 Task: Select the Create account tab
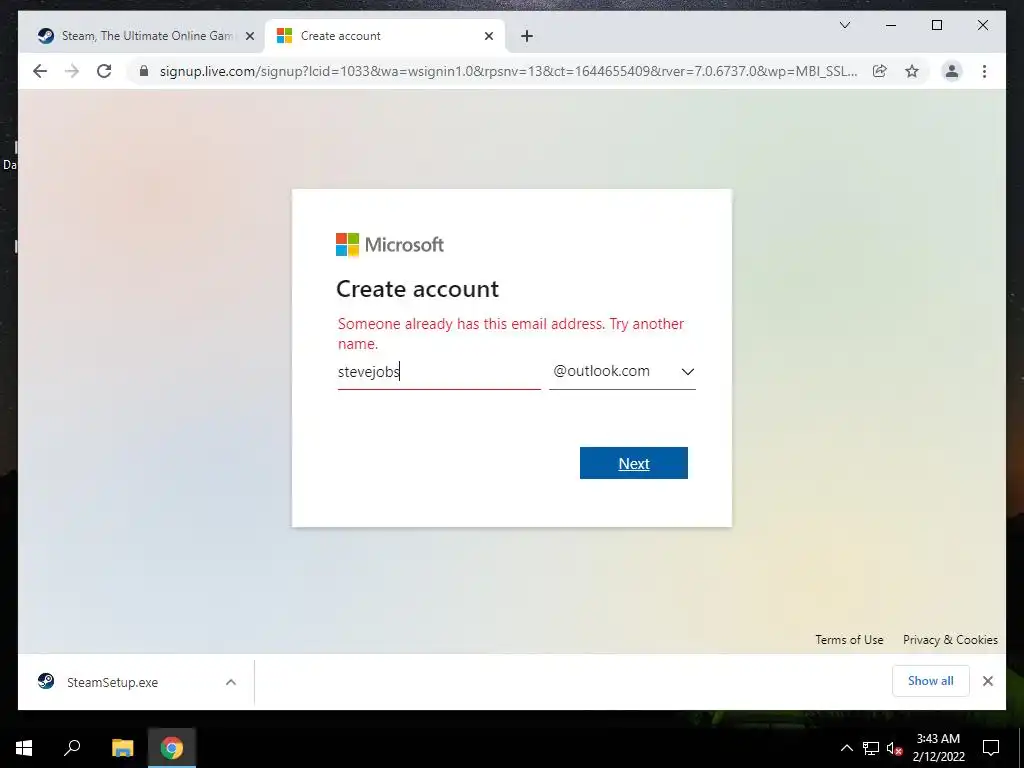[x=385, y=36]
